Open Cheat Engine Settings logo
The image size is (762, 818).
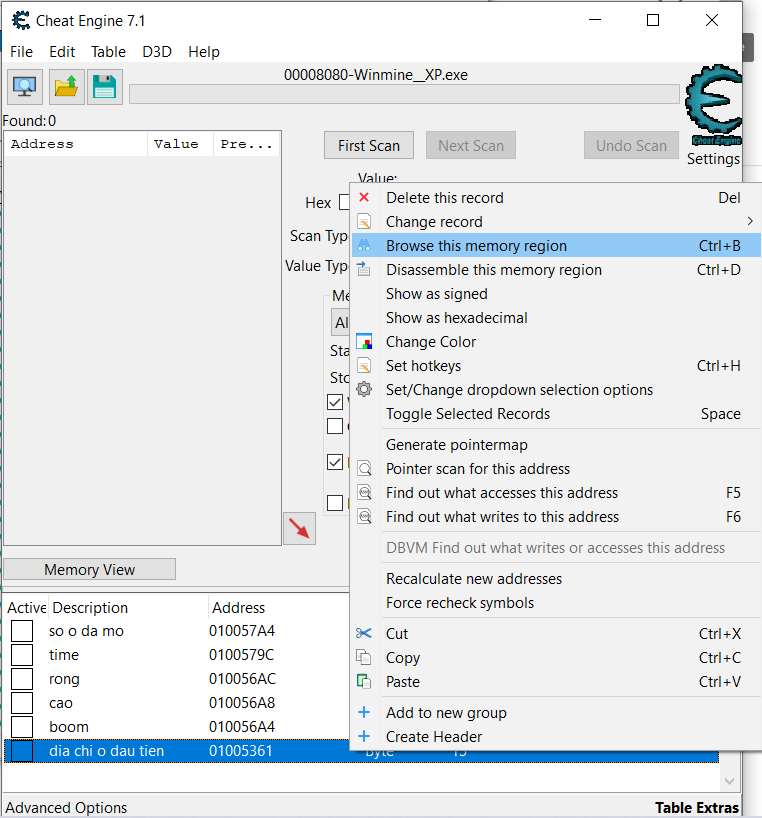coord(713,106)
